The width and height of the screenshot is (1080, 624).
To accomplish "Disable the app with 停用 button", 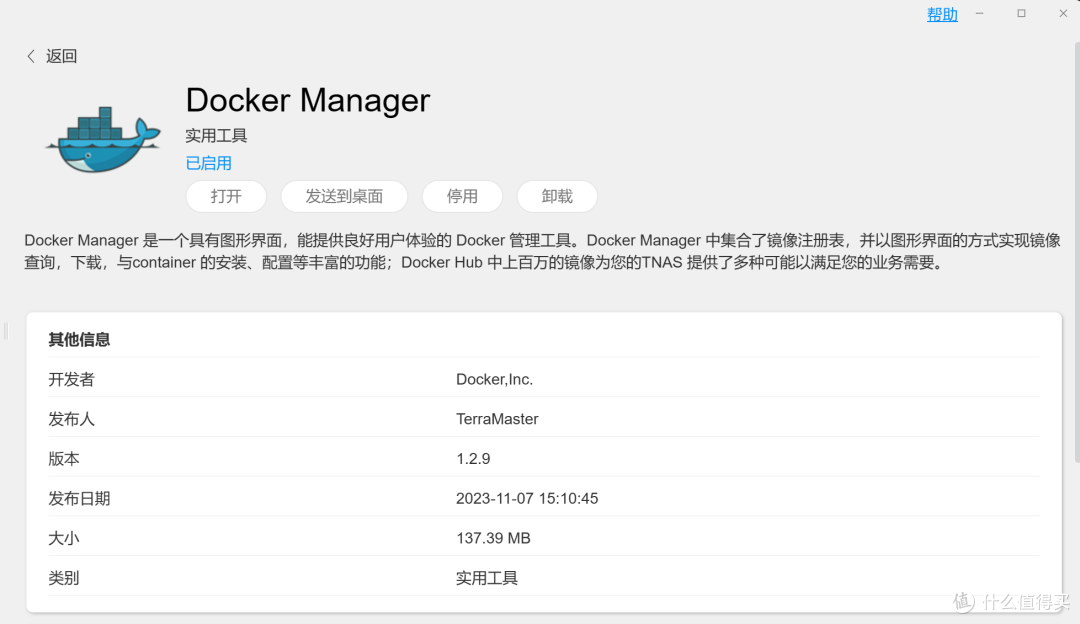I will (462, 196).
